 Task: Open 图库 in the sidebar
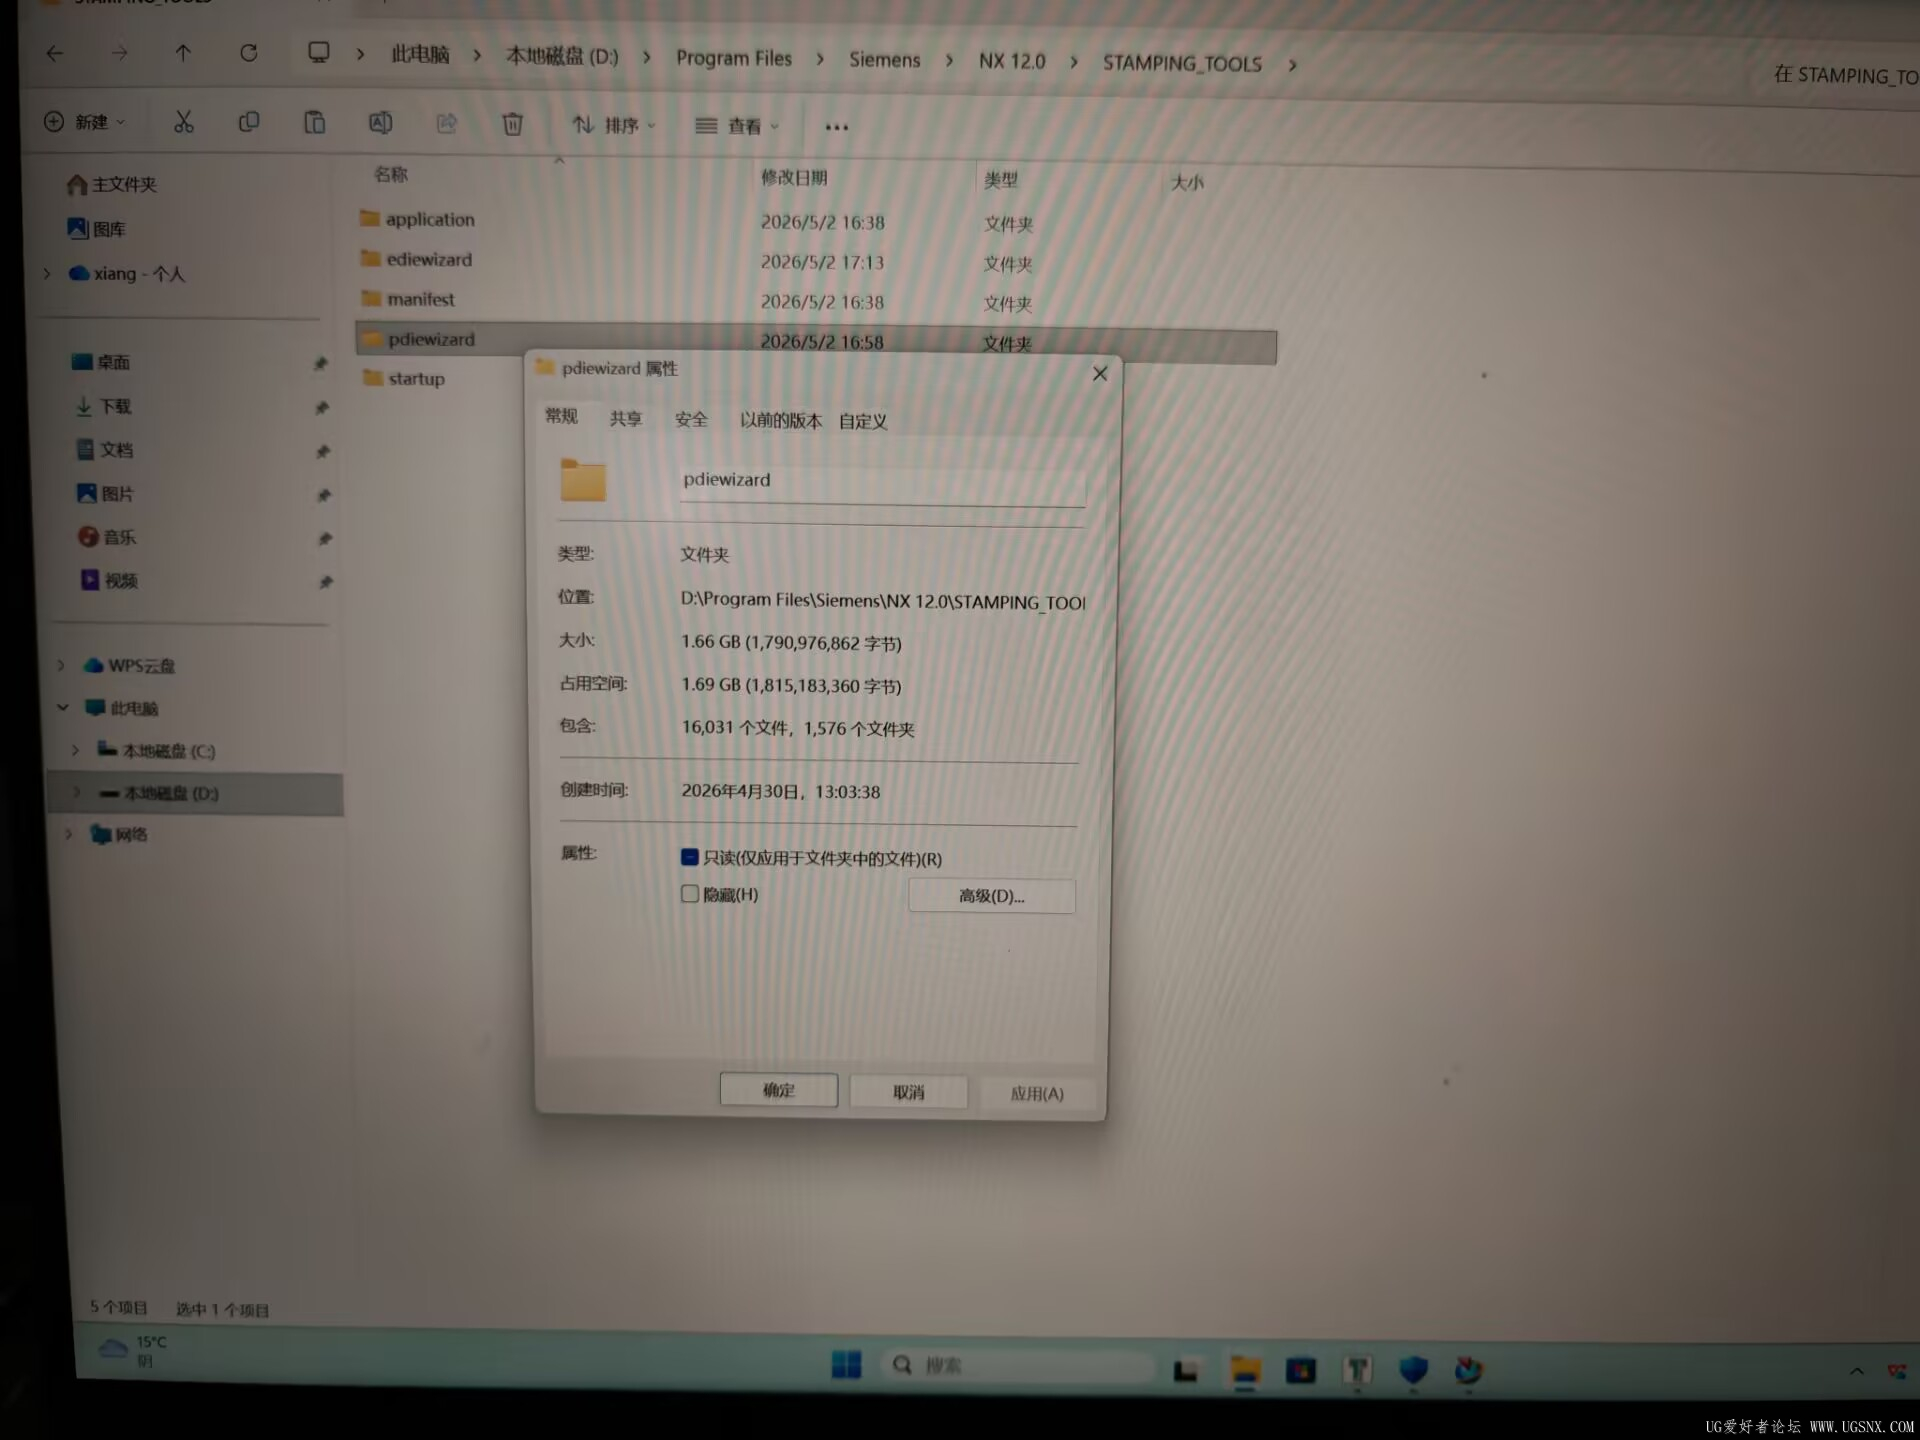tap(97, 229)
